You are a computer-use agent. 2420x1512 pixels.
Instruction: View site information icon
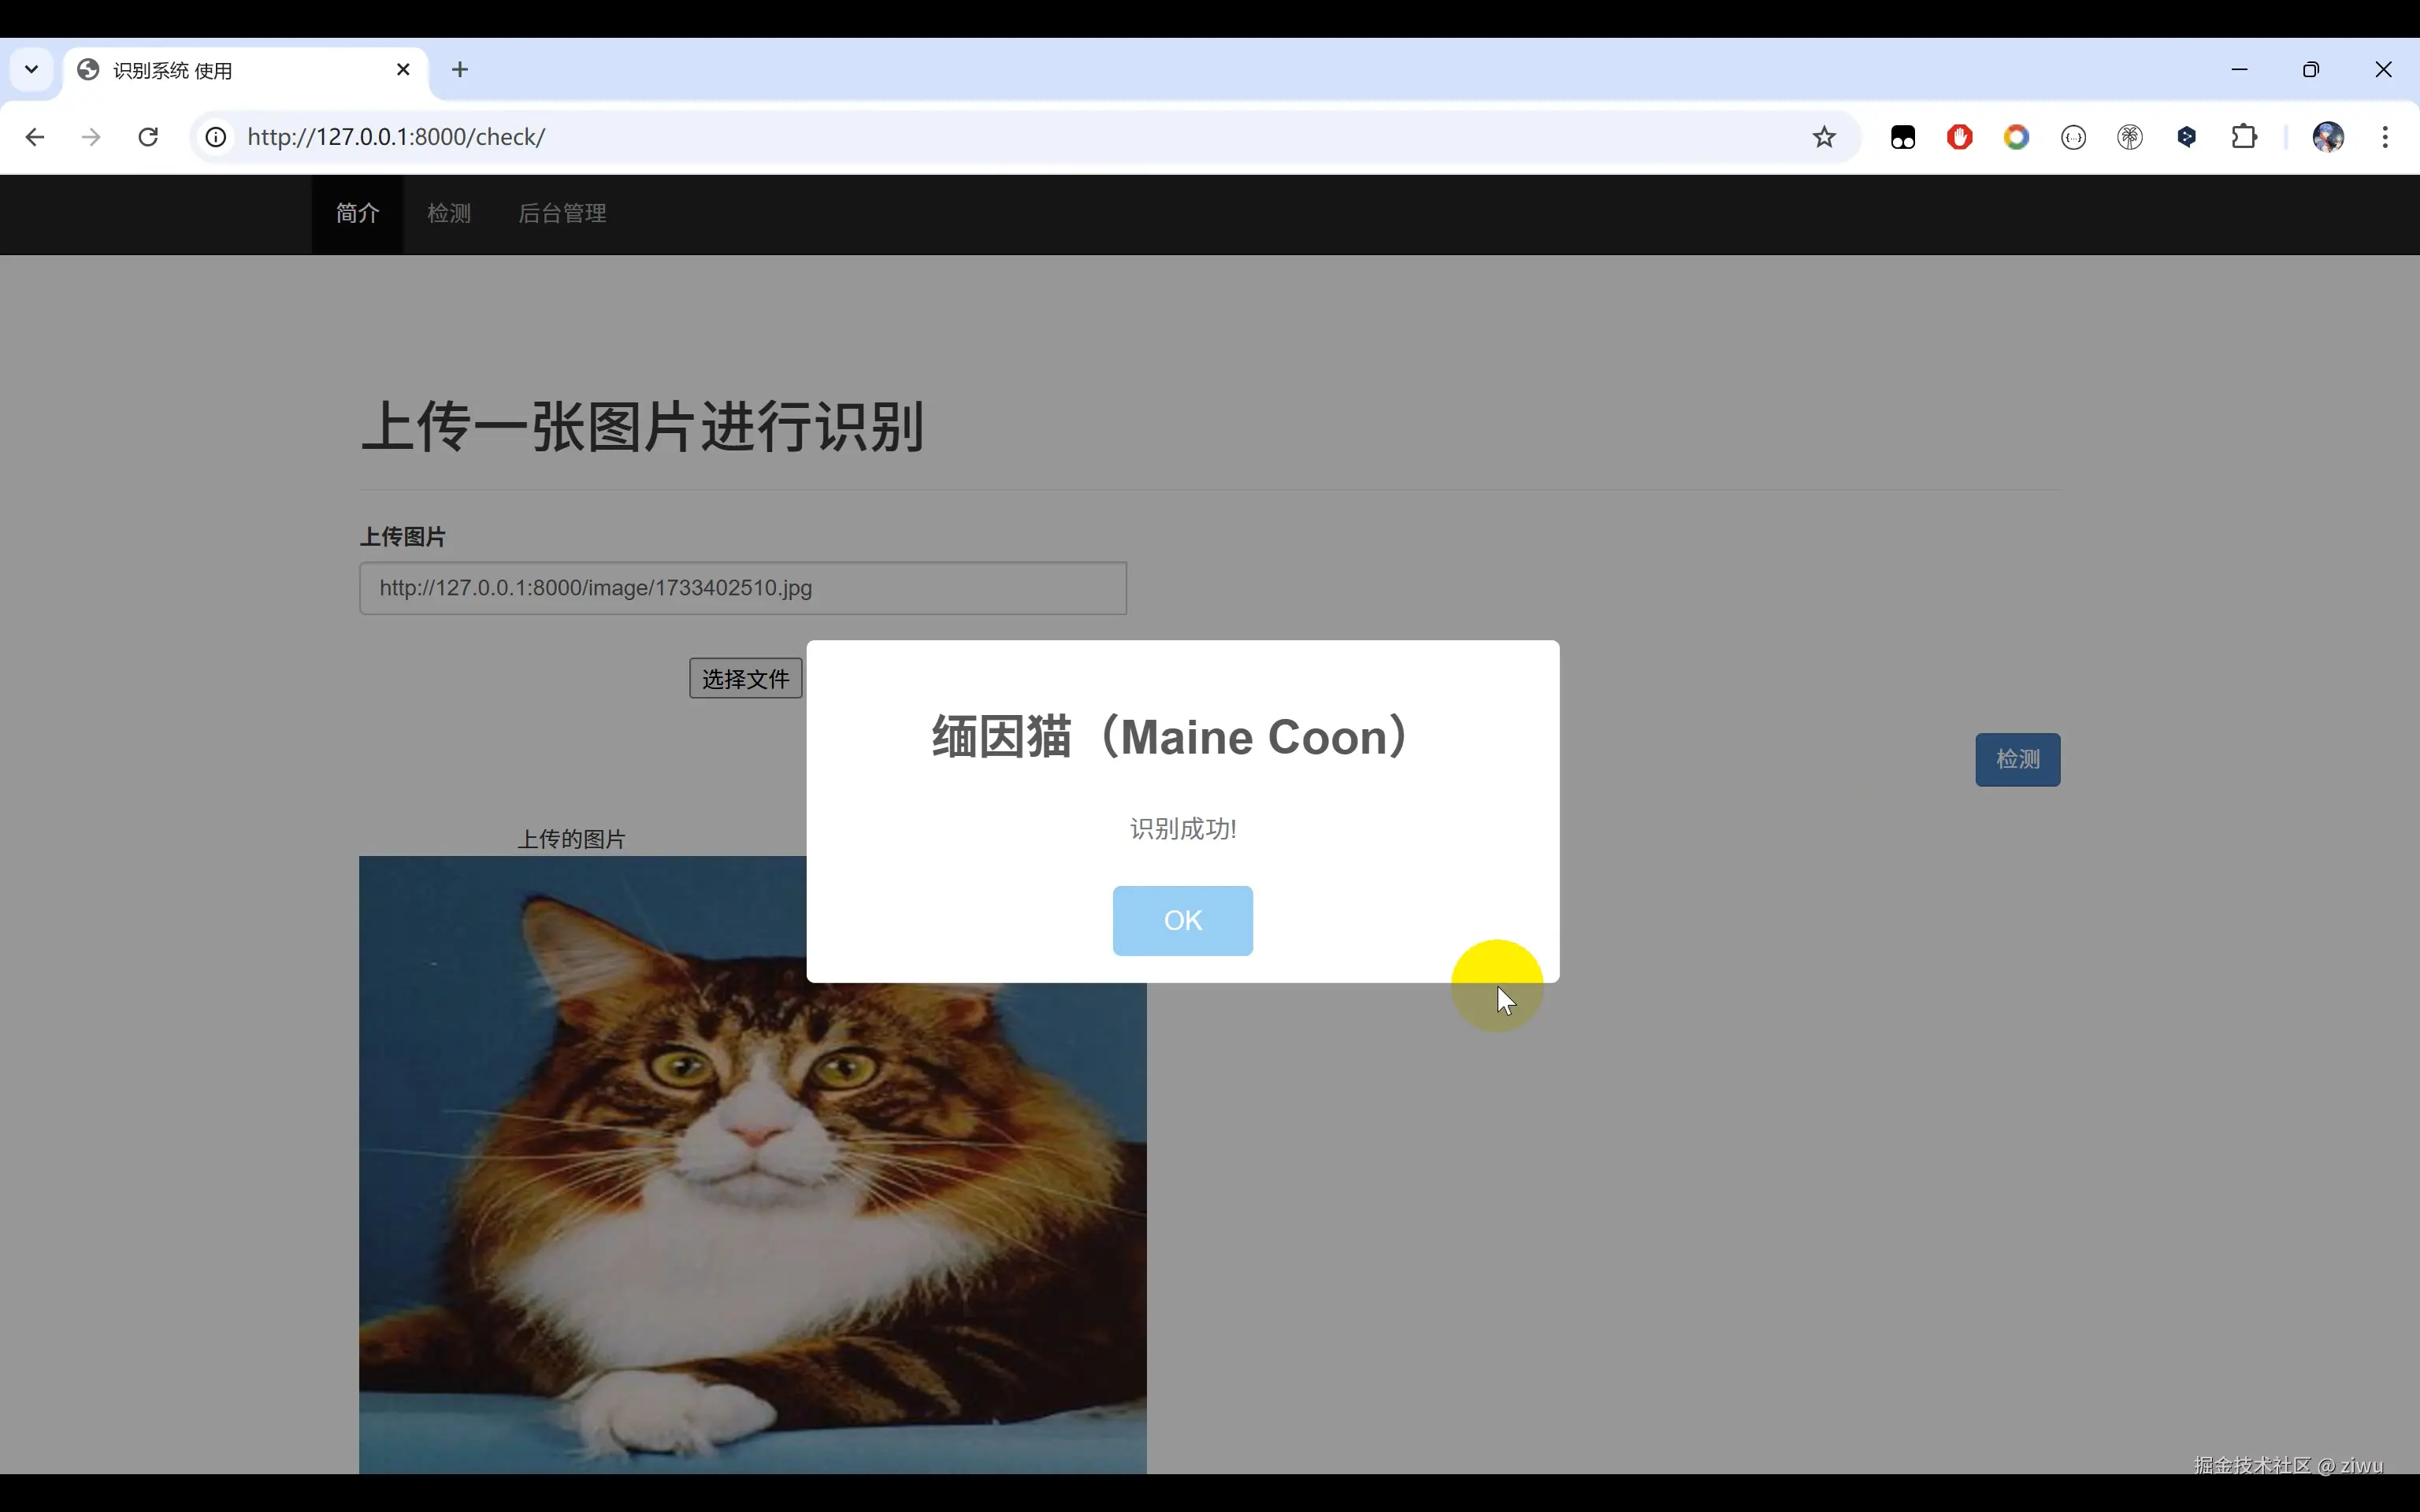coord(216,137)
